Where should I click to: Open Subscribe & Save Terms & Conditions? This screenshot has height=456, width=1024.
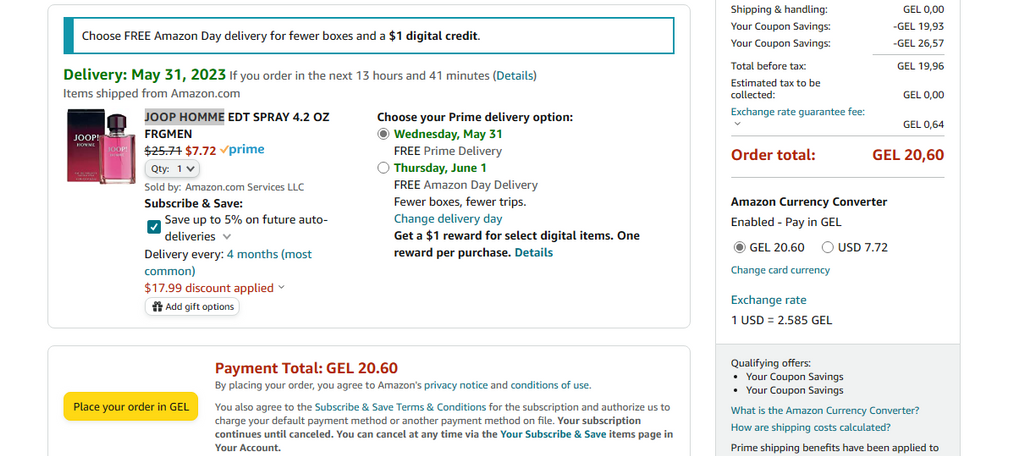[386, 407]
